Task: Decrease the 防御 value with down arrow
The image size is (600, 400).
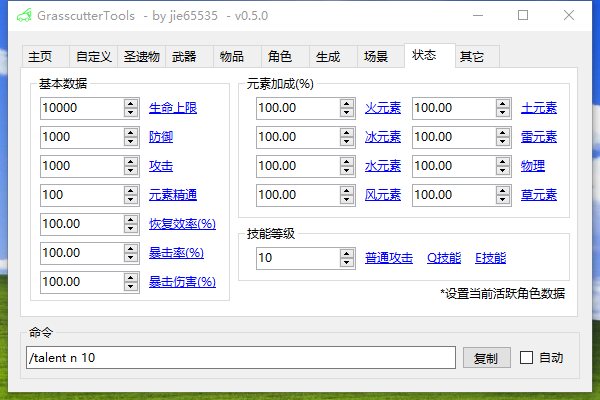Action: click(131, 142)
